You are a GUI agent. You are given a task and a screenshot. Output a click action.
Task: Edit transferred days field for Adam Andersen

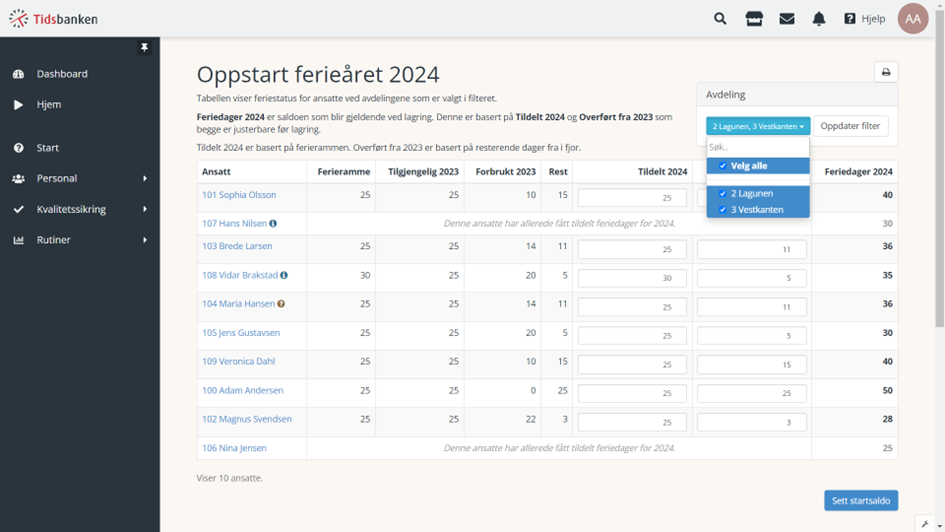(x=752, y=393)
